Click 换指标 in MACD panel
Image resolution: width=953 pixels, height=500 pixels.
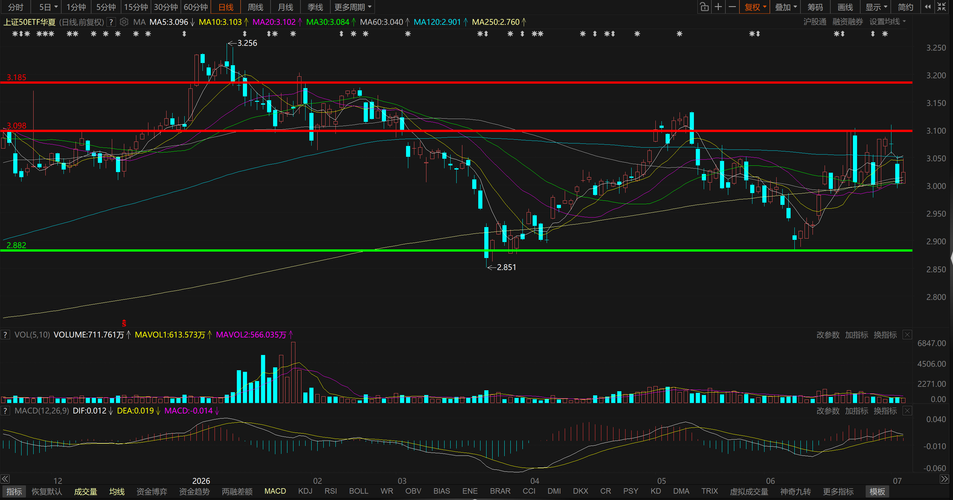click(885, 411)
